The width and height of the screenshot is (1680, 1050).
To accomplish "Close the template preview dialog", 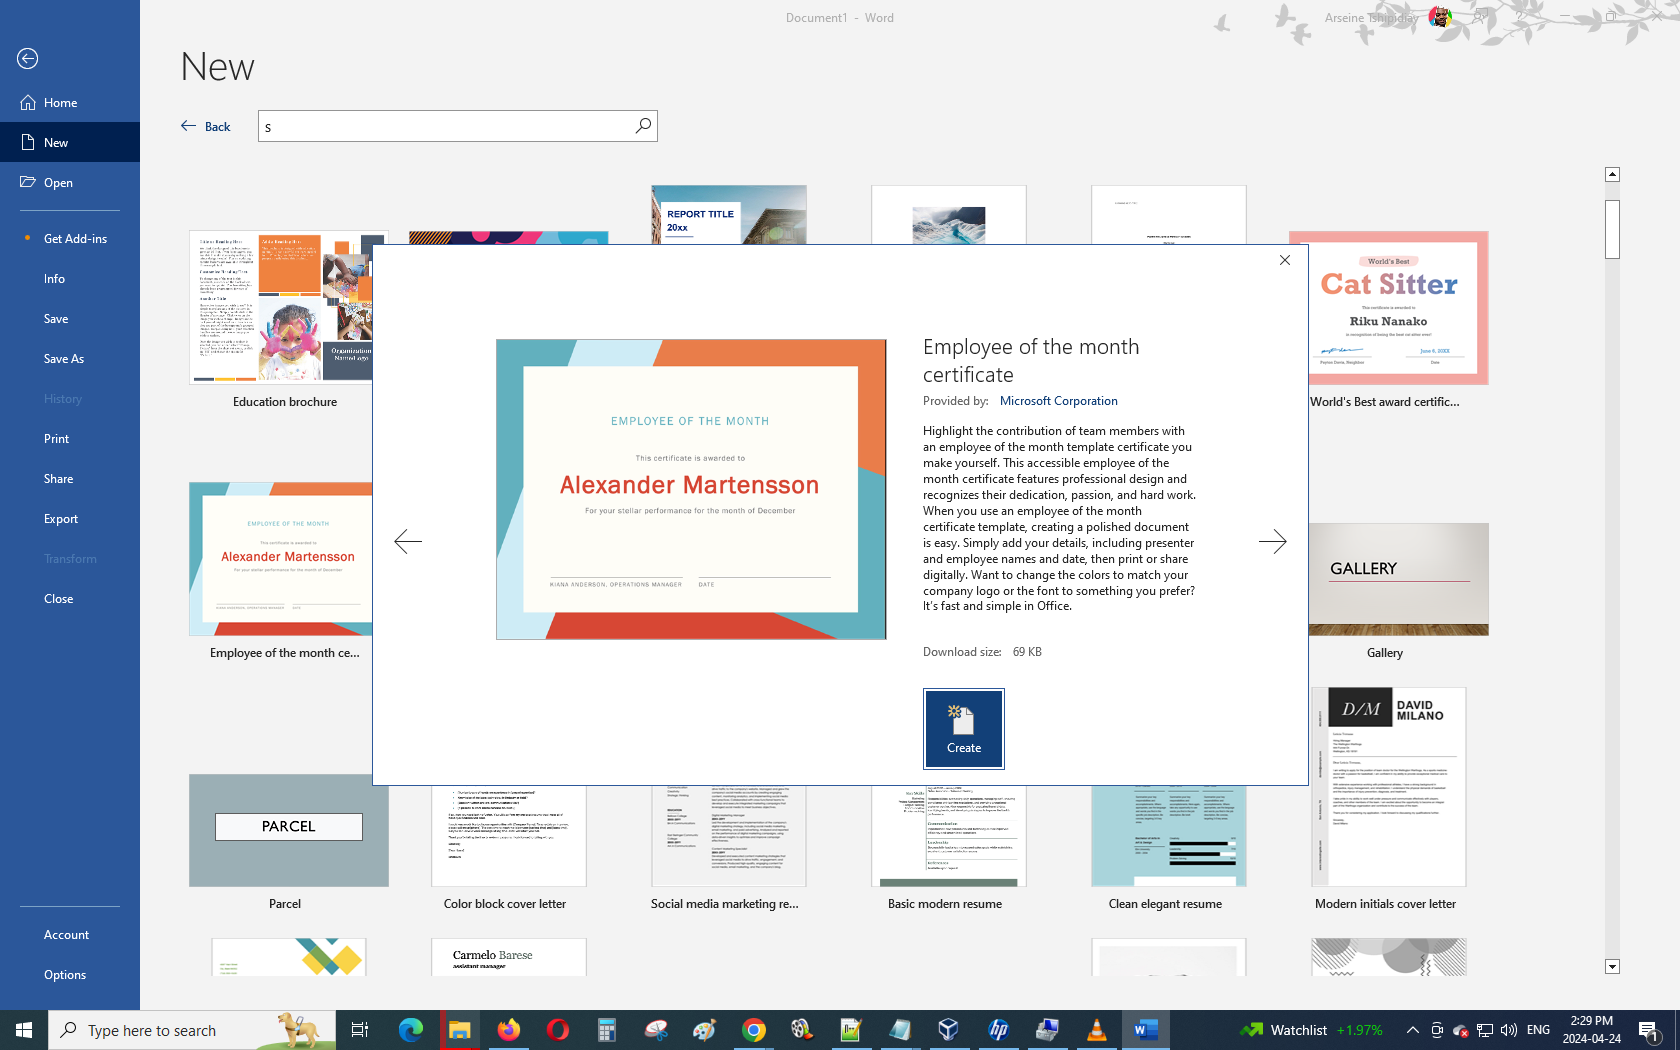I will pos(1285,260).
